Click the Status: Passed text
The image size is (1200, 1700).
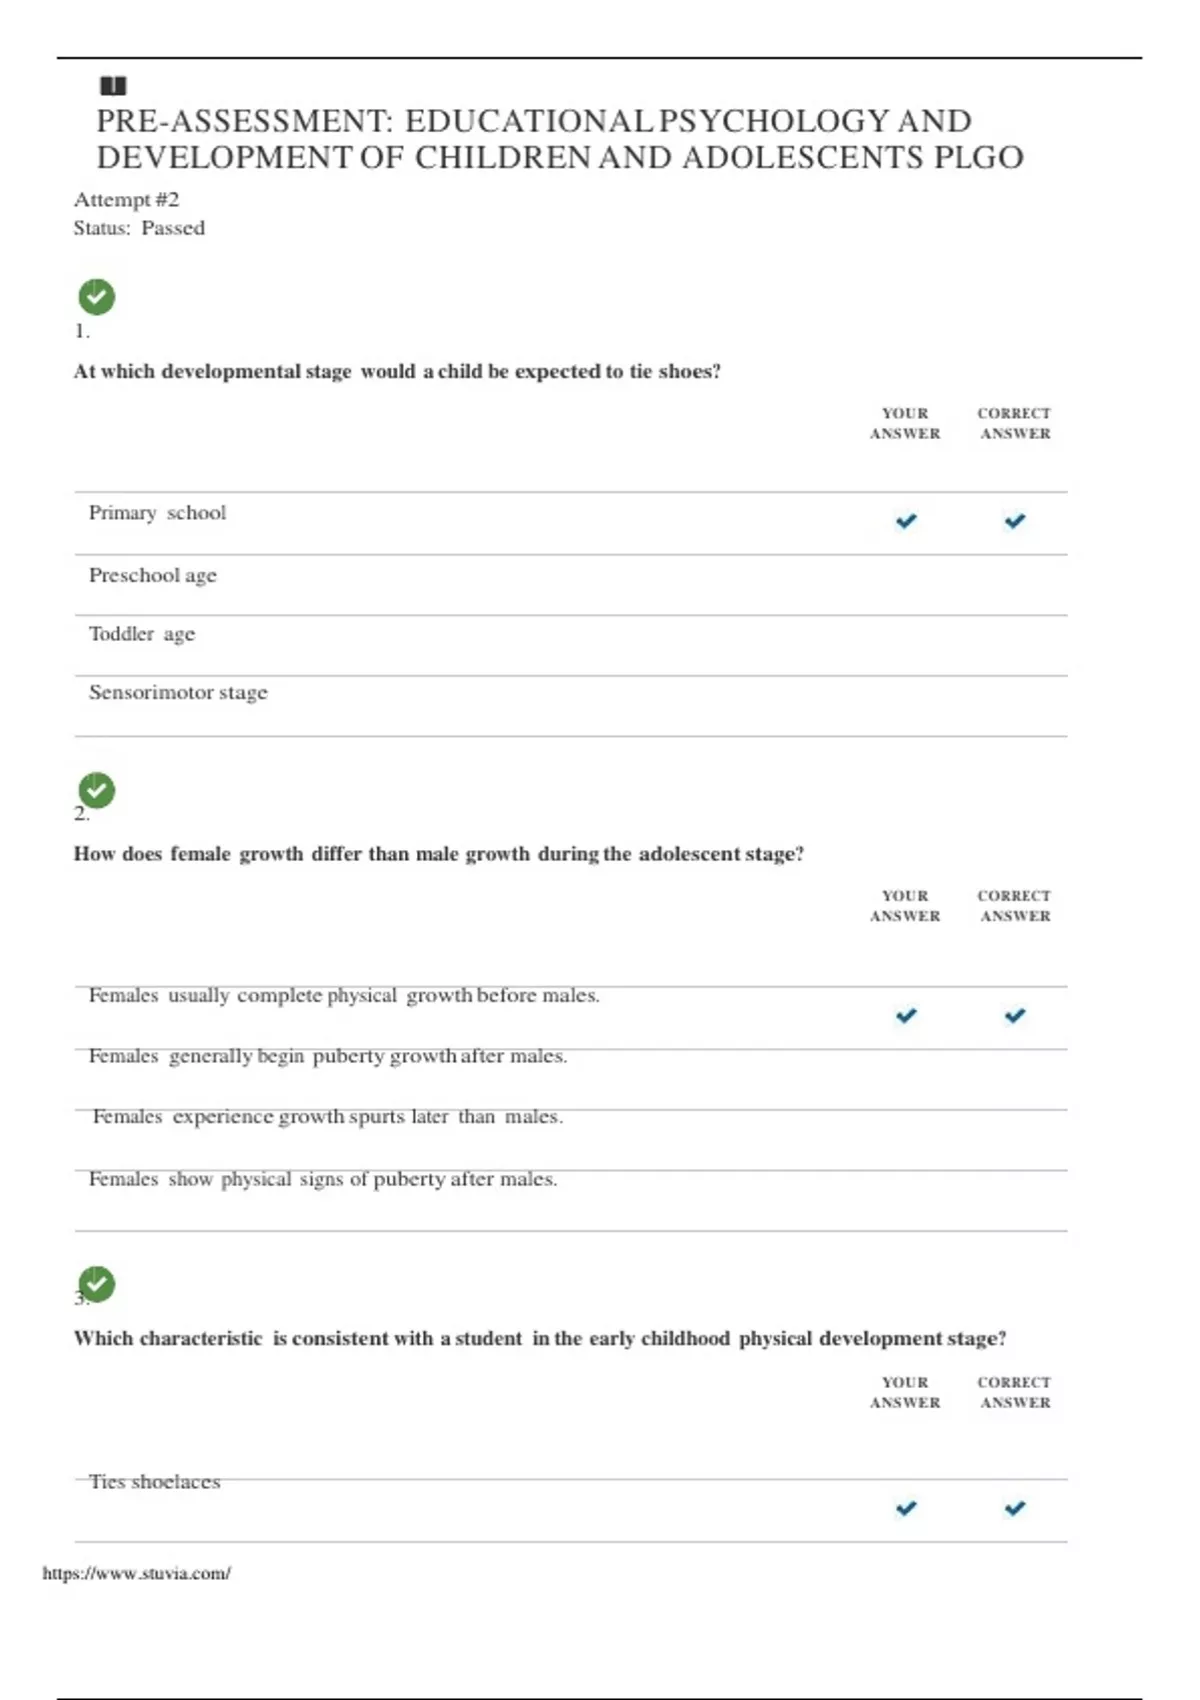(139, 228)
